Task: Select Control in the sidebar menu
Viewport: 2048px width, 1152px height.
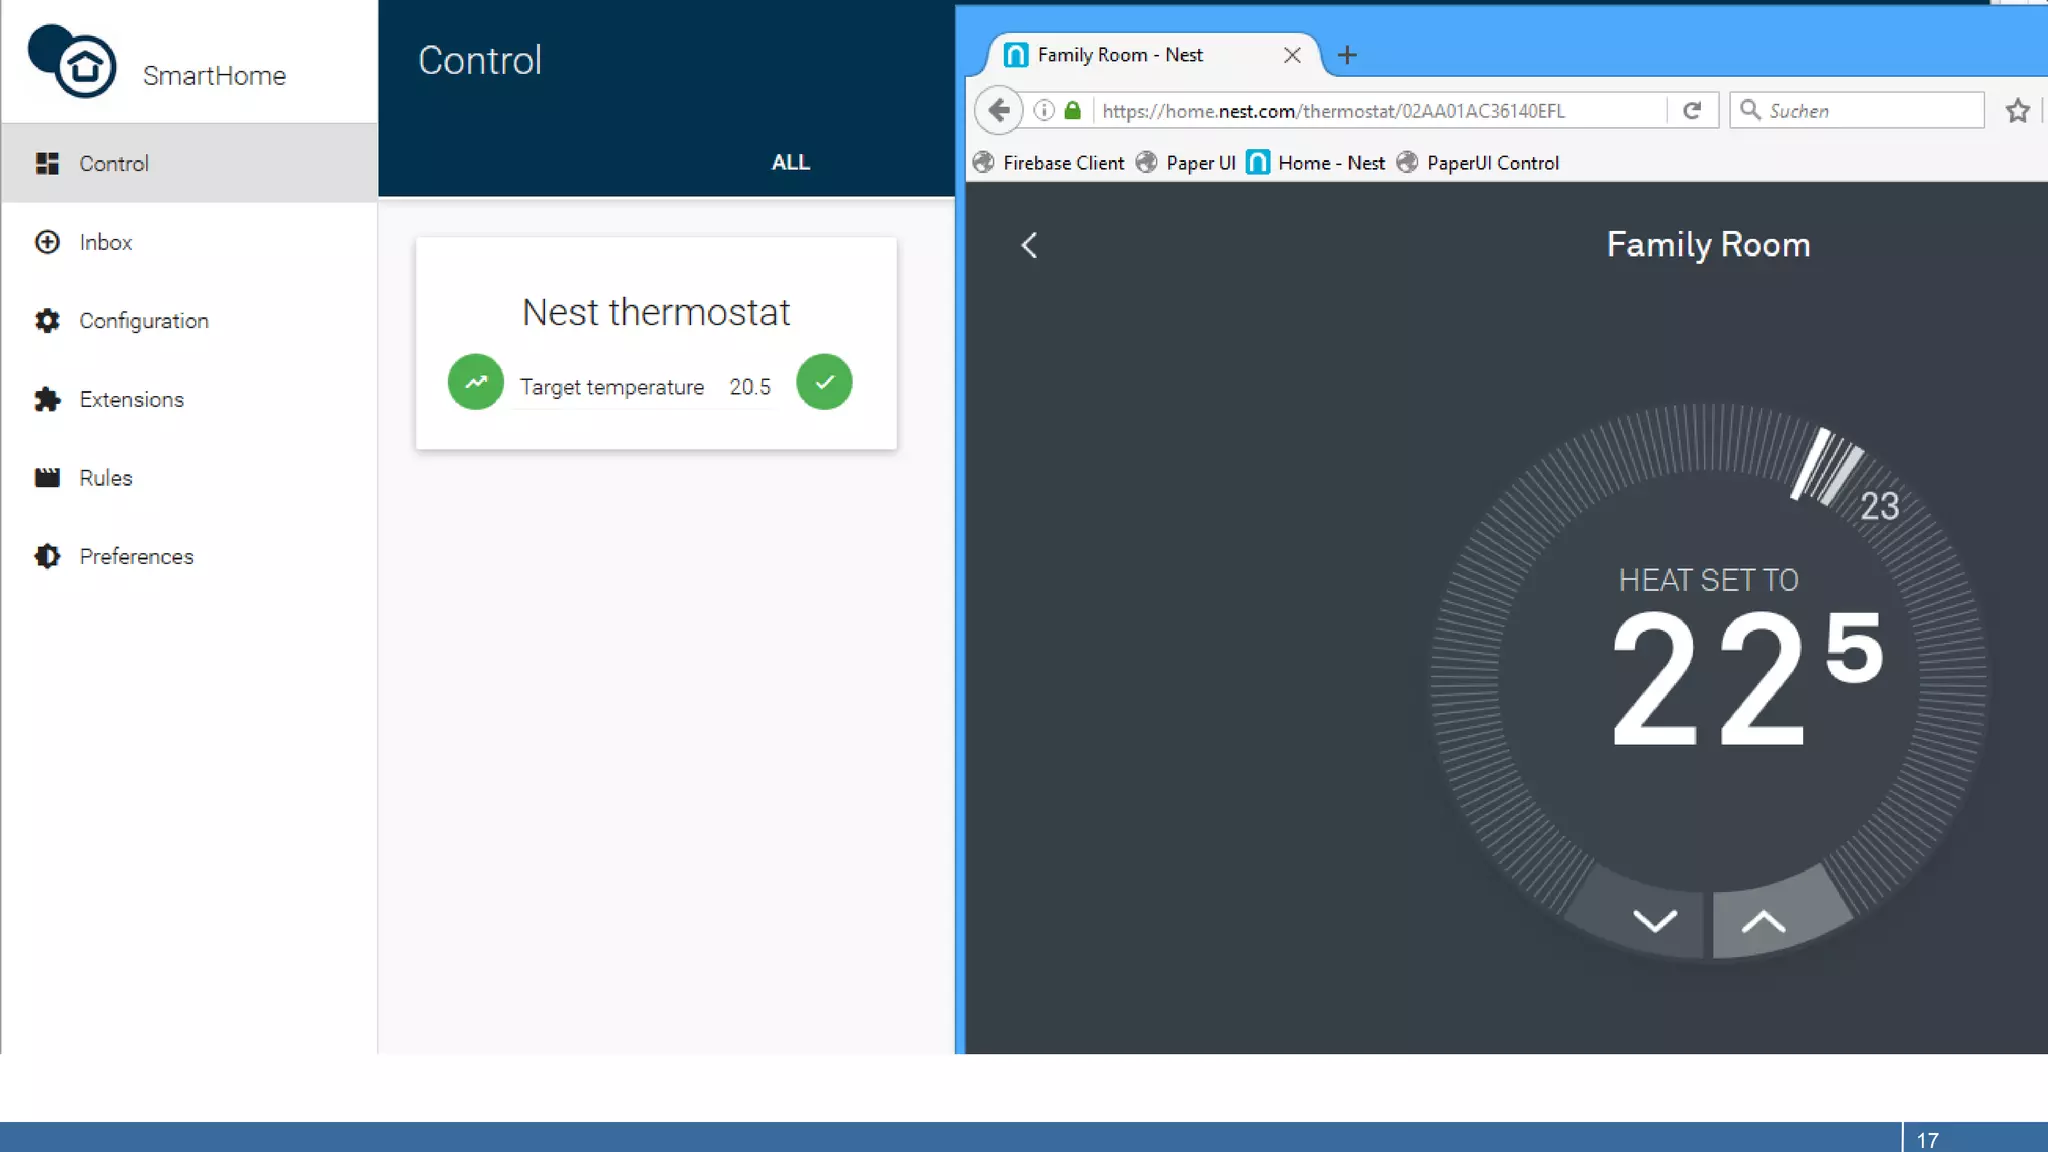Action: [x=113, y=163]
